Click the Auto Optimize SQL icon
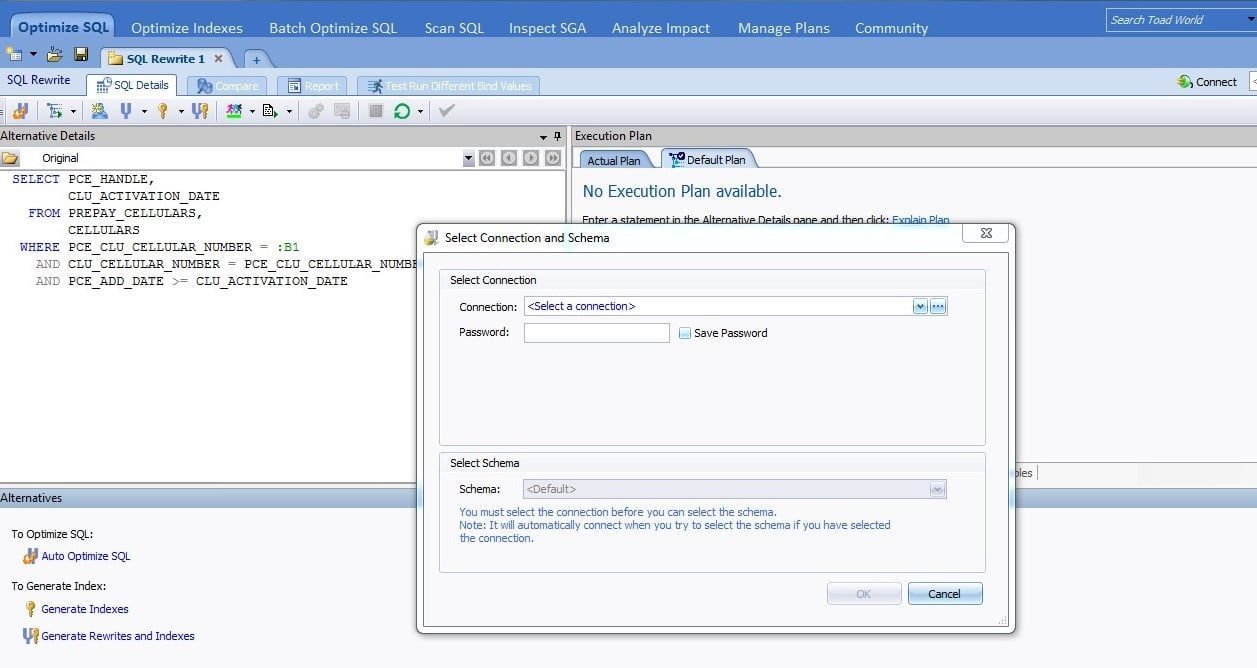 click(30, 556)
